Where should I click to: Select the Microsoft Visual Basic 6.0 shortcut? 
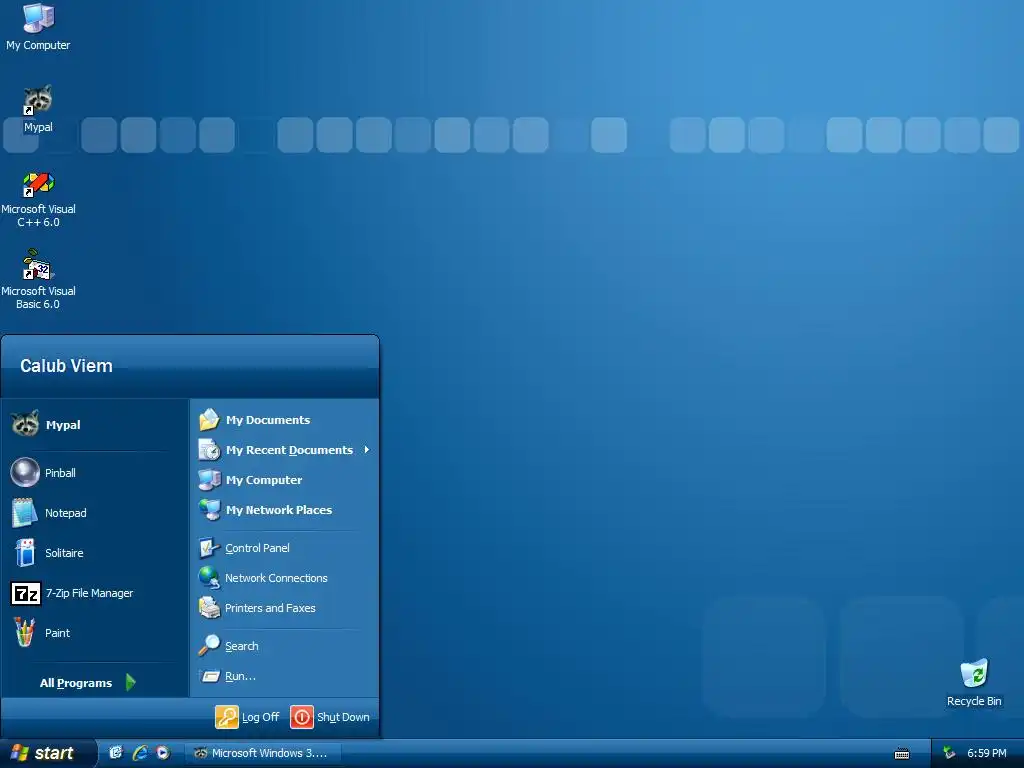38,280
